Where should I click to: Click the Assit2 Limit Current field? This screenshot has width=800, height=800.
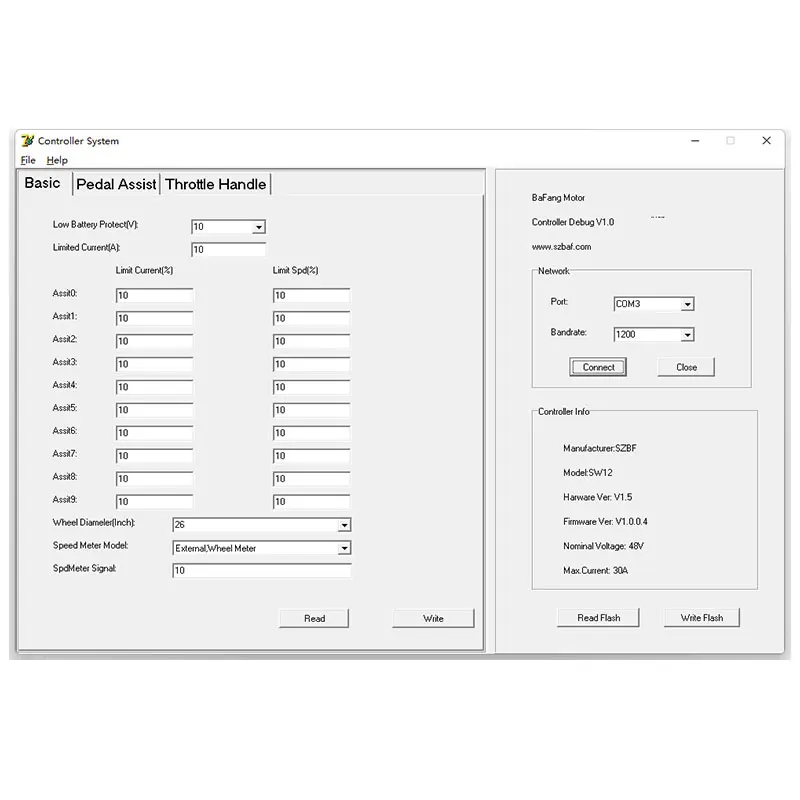coord(155,341)
